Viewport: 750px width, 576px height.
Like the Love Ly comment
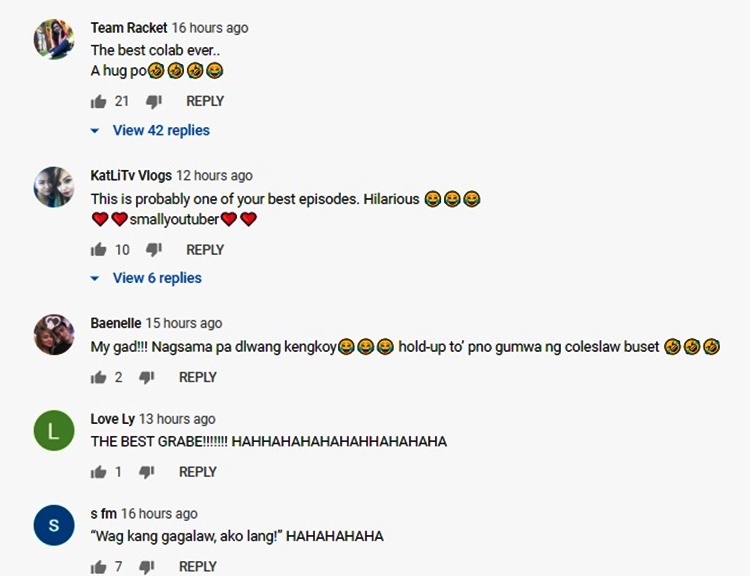coord(99,472)
